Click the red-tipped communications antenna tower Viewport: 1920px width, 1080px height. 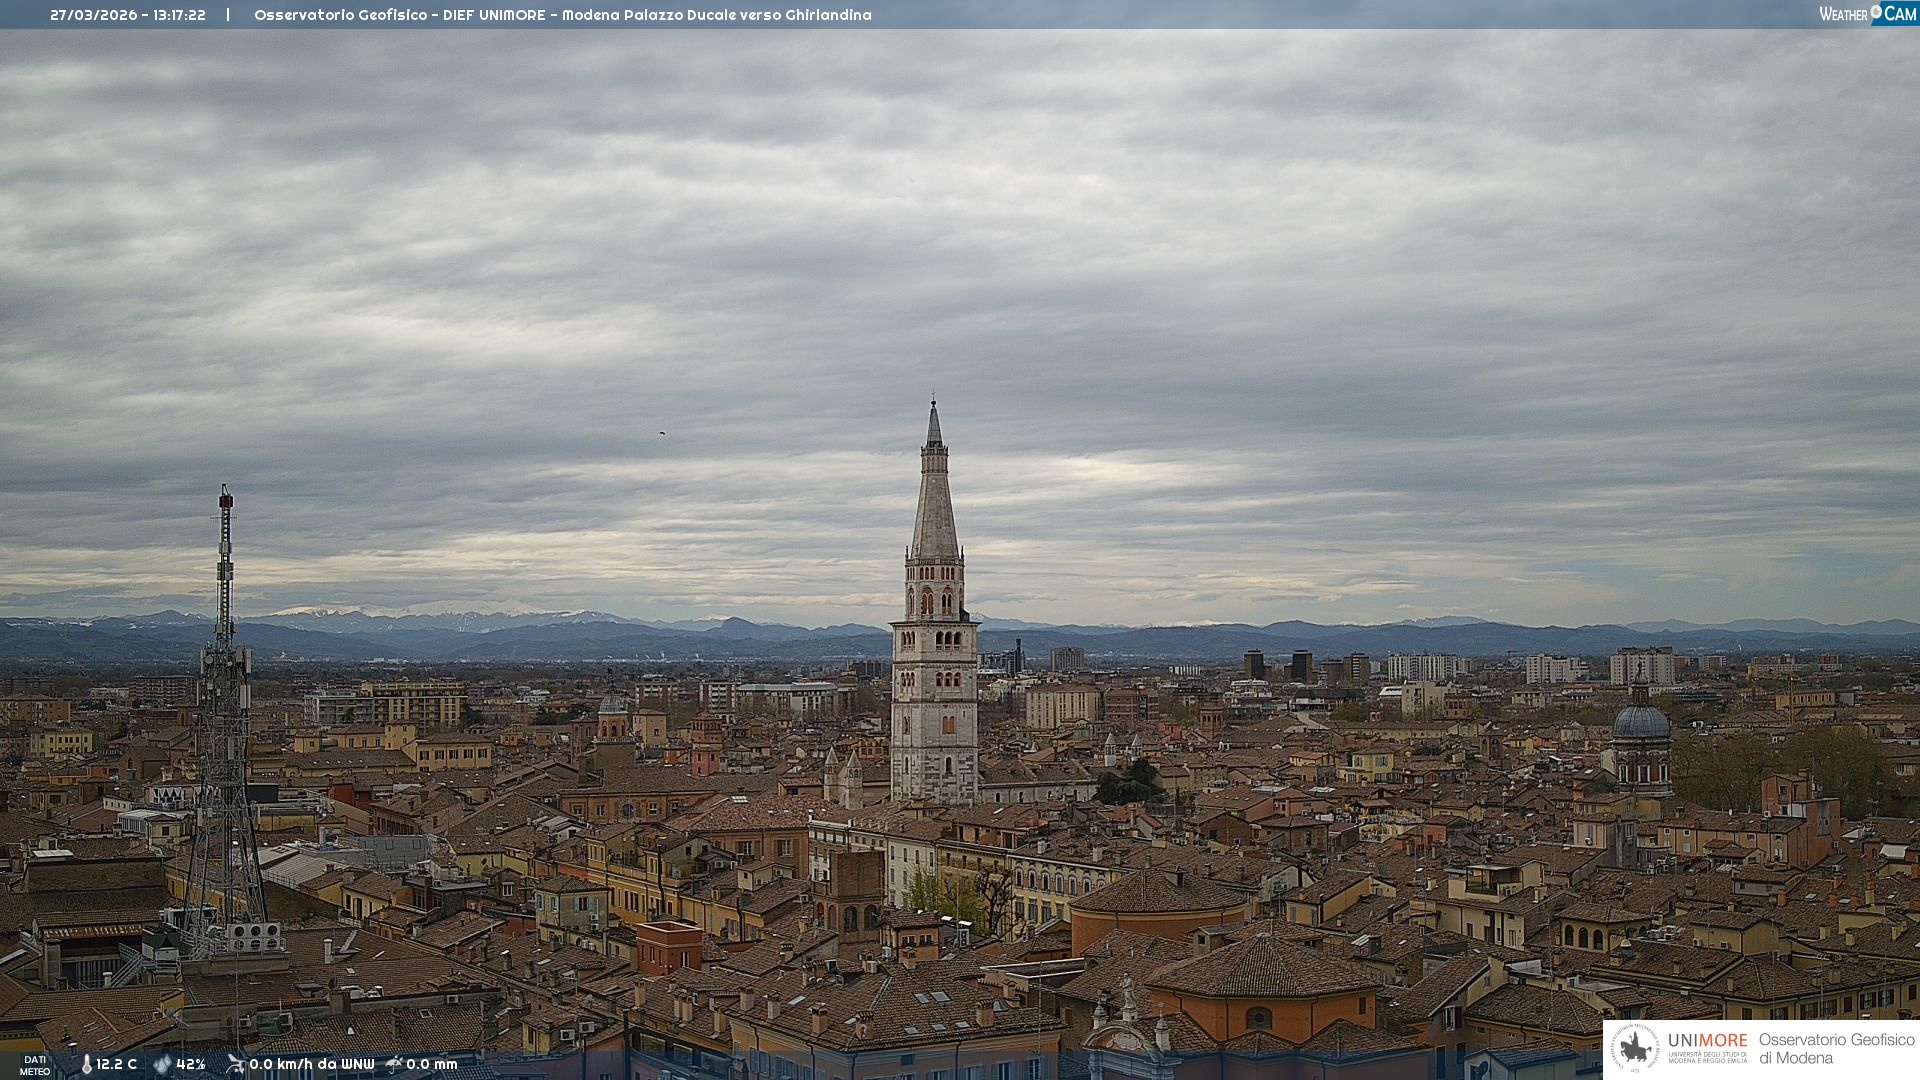click(225, 560)
